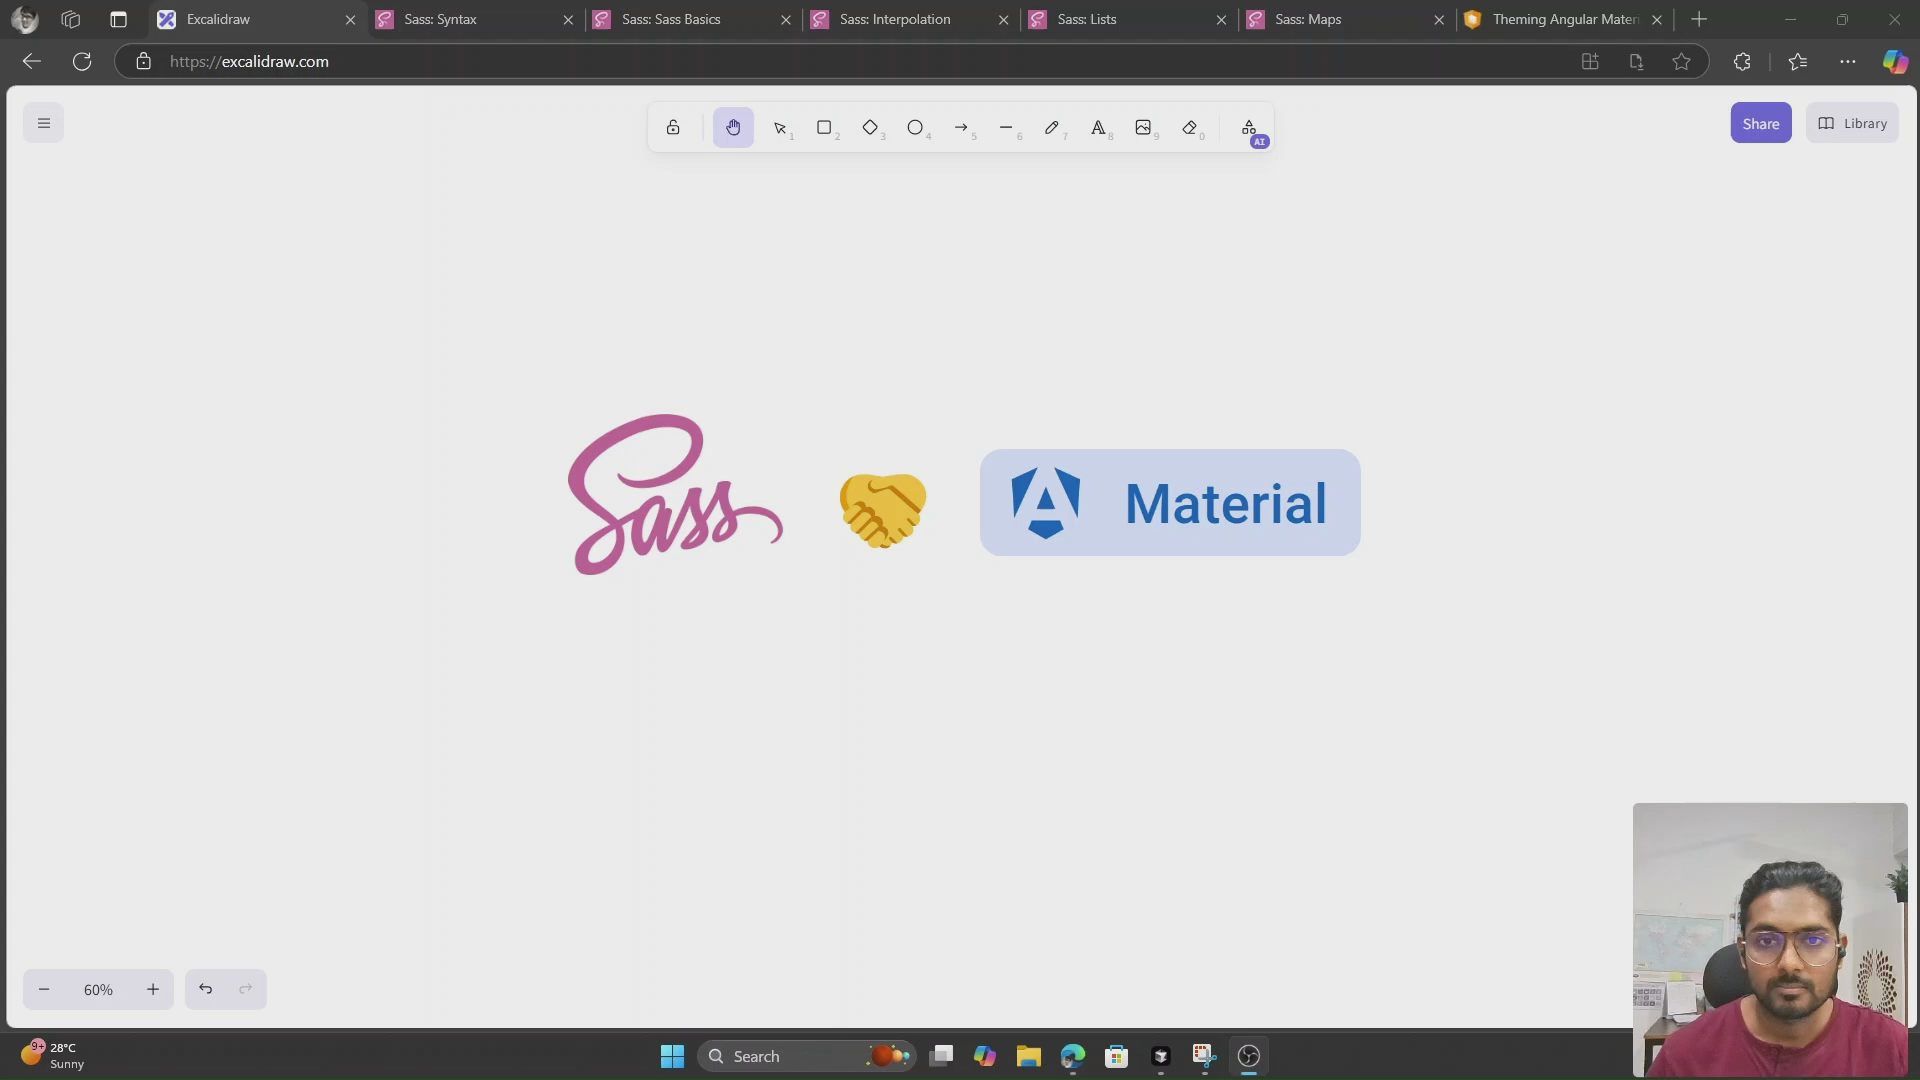Refresh the Excalidraw page

pyautogui.click(x=82, y=61)
